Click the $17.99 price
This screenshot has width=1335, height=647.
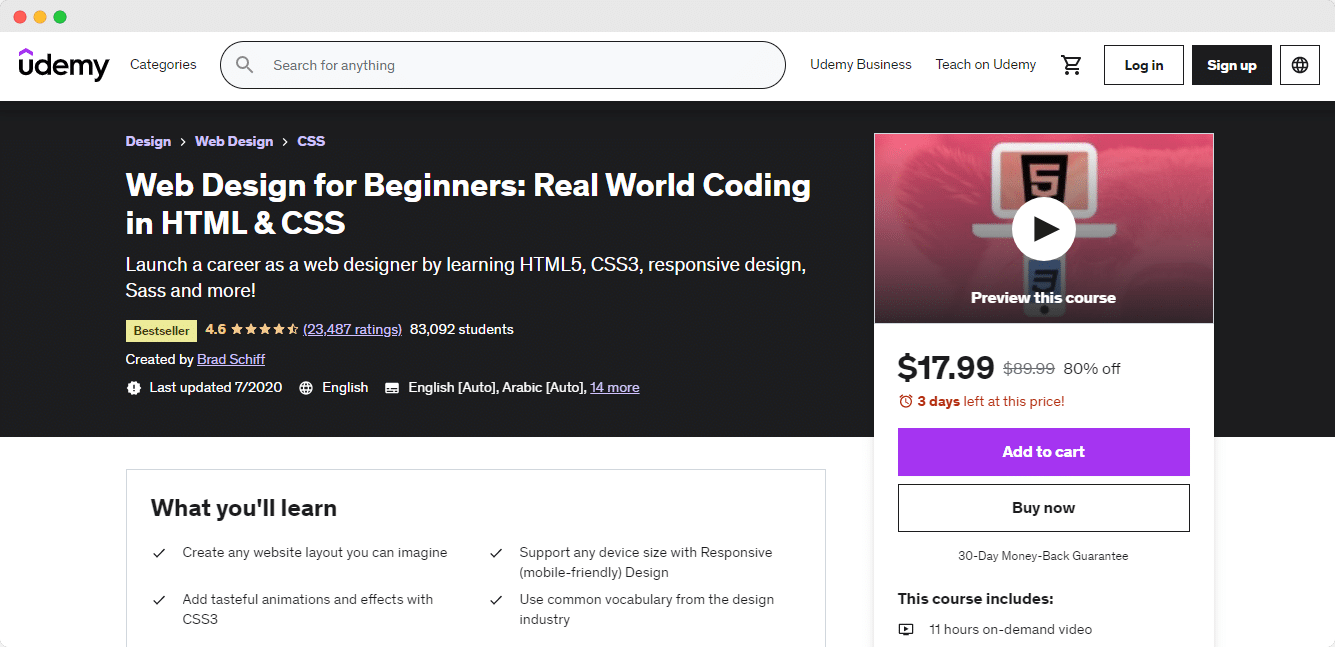pos(946,368)
